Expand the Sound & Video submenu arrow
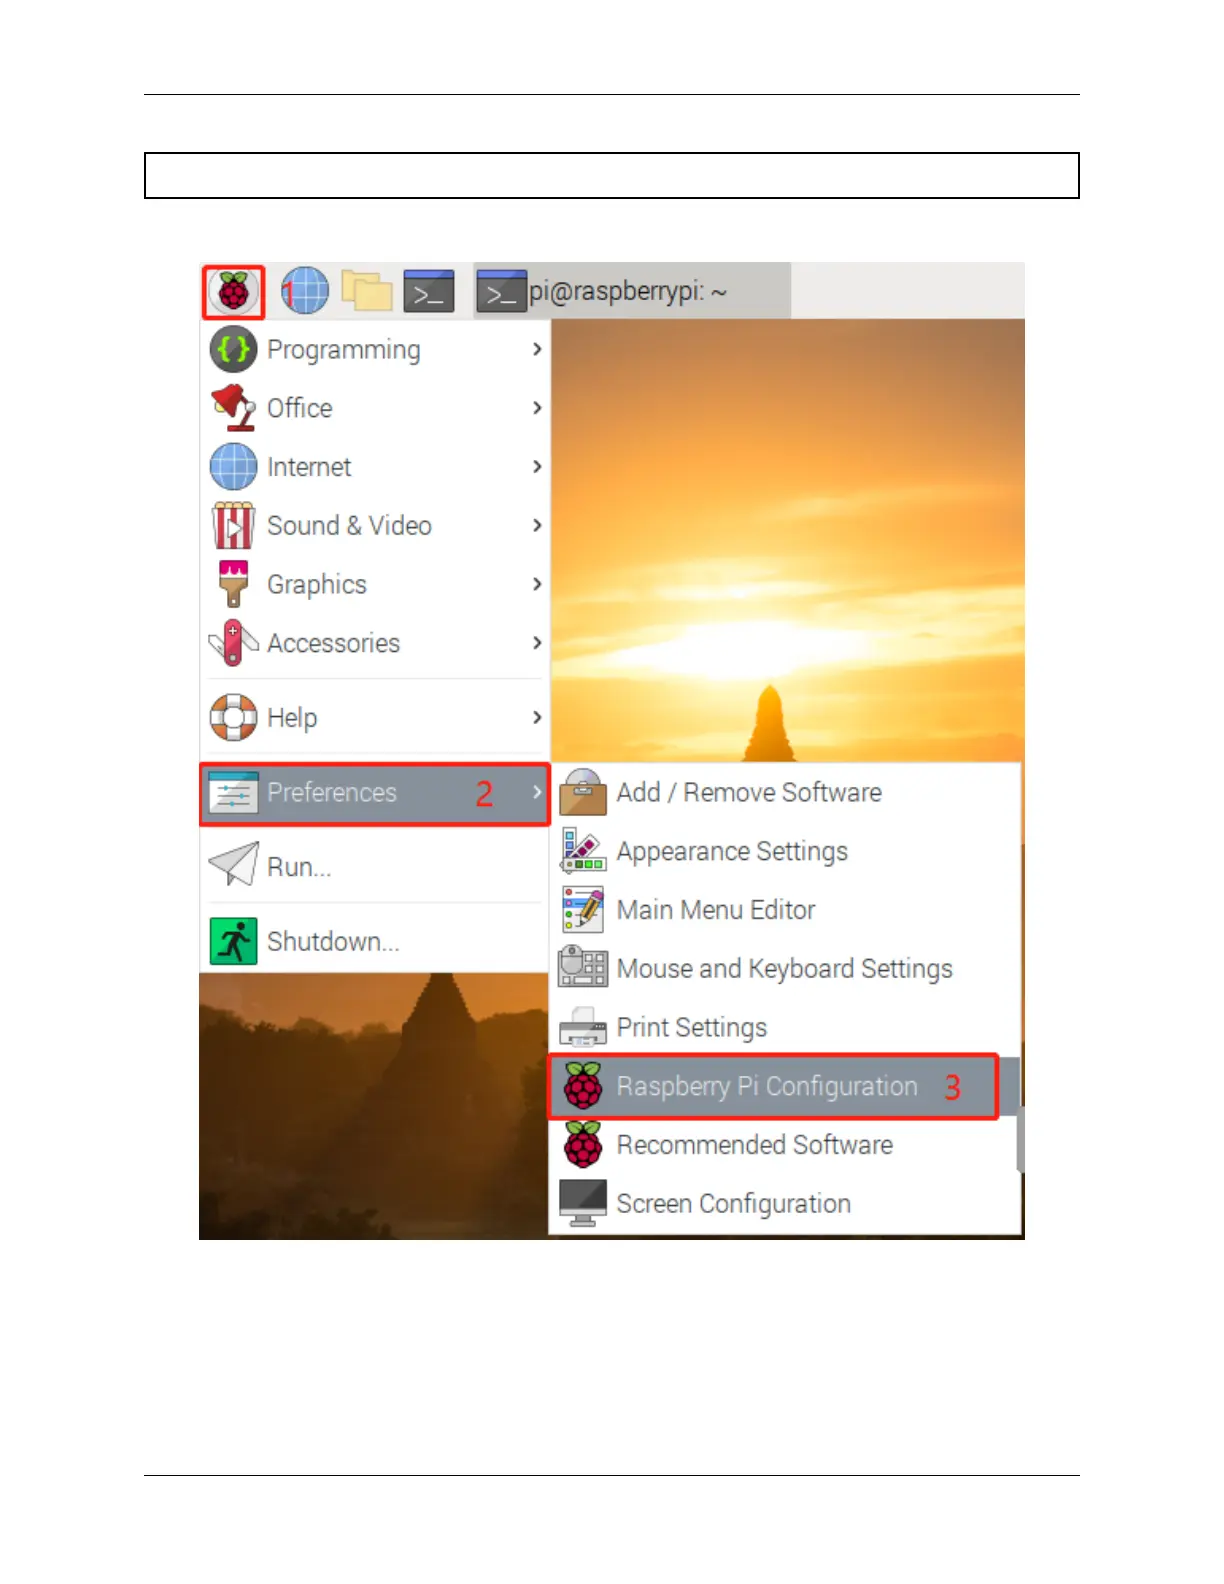Screen dimensions: 1224x1584 [537, 525]
